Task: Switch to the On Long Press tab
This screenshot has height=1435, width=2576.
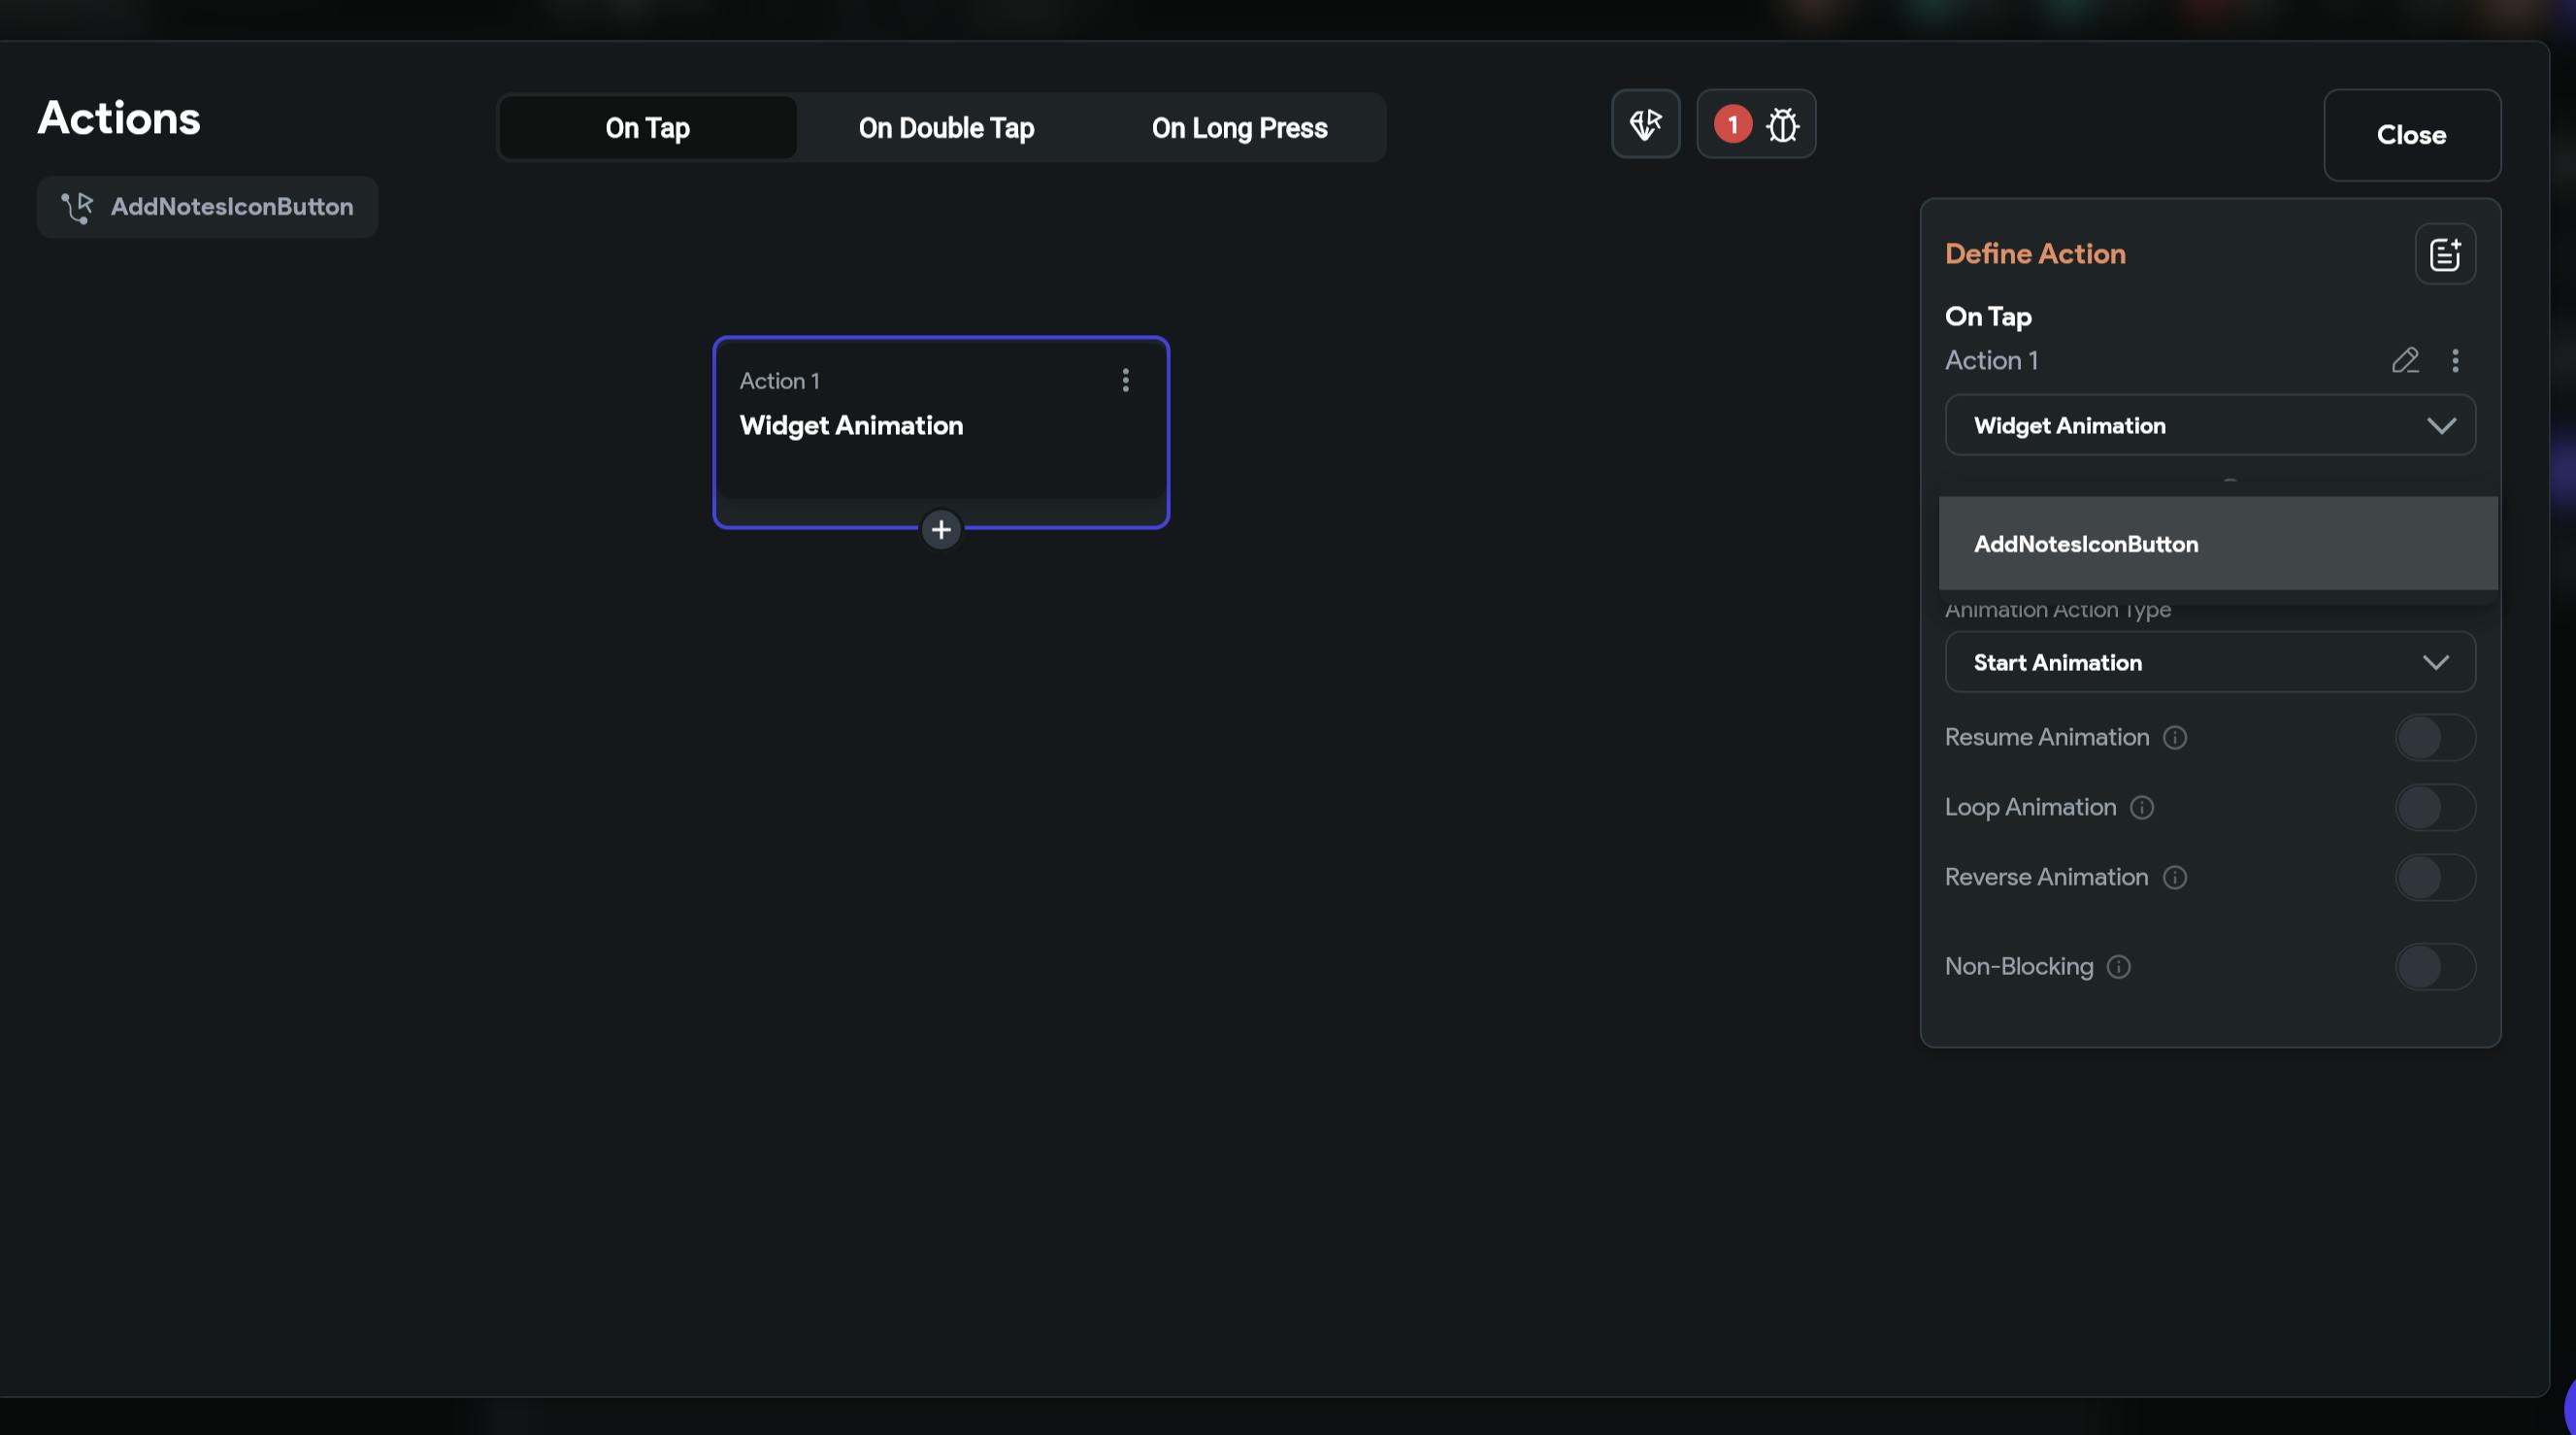Action: pos(1238,128)
